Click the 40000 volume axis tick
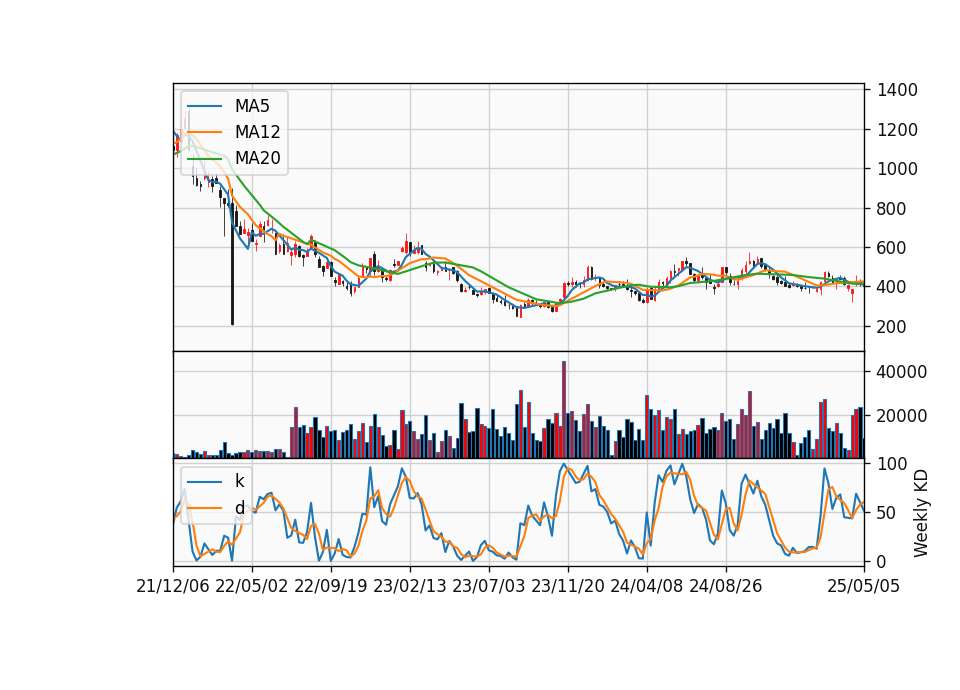This screenshot has width=960, height=690. tap(902, 372)
